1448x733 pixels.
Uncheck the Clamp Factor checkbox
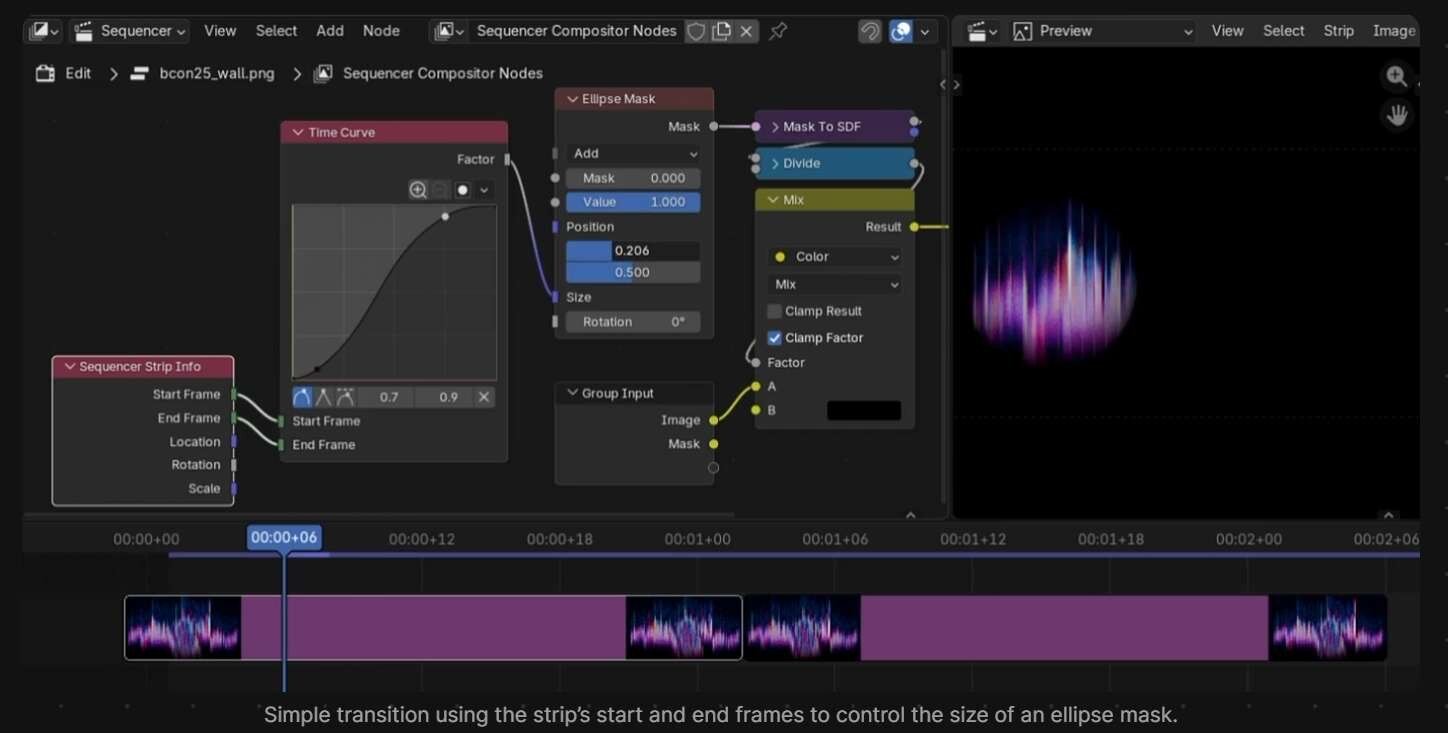click(x=774, y=338)
